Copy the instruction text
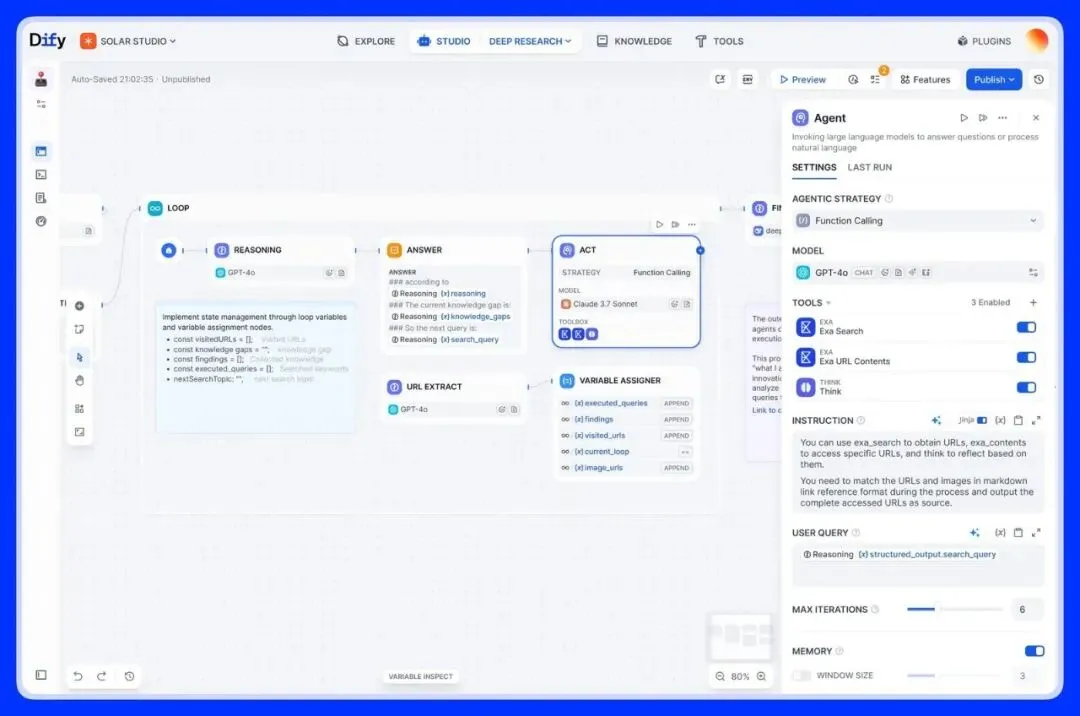1080x716 pixels. click(x=1018, y=420)
